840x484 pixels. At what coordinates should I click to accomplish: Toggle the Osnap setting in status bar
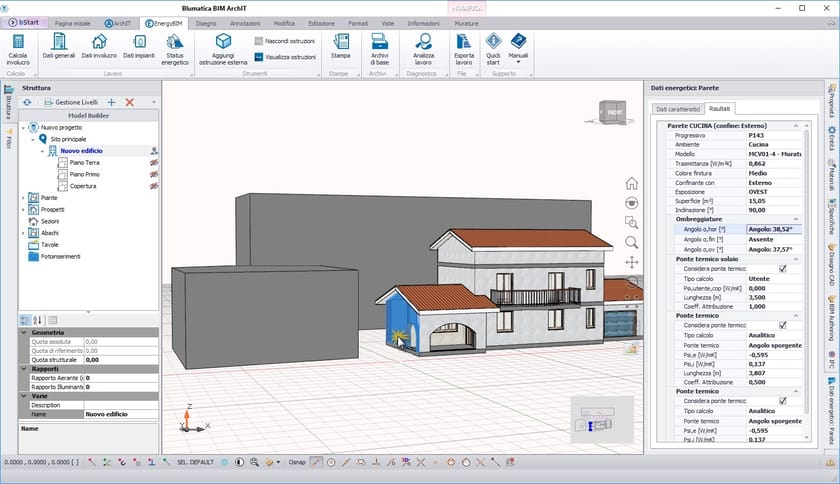click(x=297, y=463)
